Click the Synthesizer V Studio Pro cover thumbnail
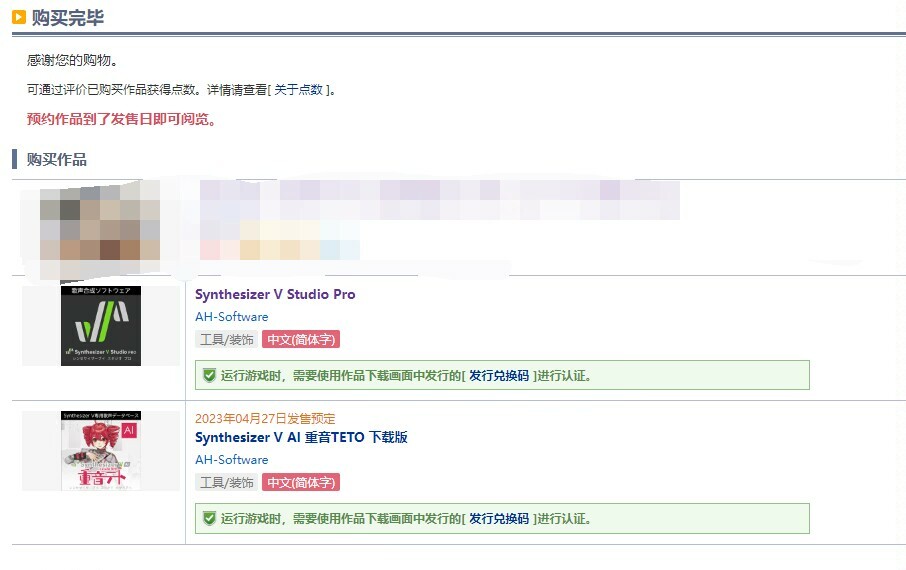Viewport: 906px width, 570px height. (x=101, y=325)
